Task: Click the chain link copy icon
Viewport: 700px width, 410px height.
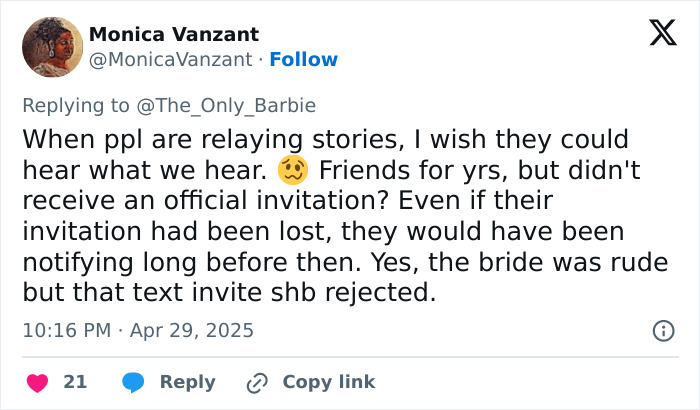Action: click(x=257, y=382)
